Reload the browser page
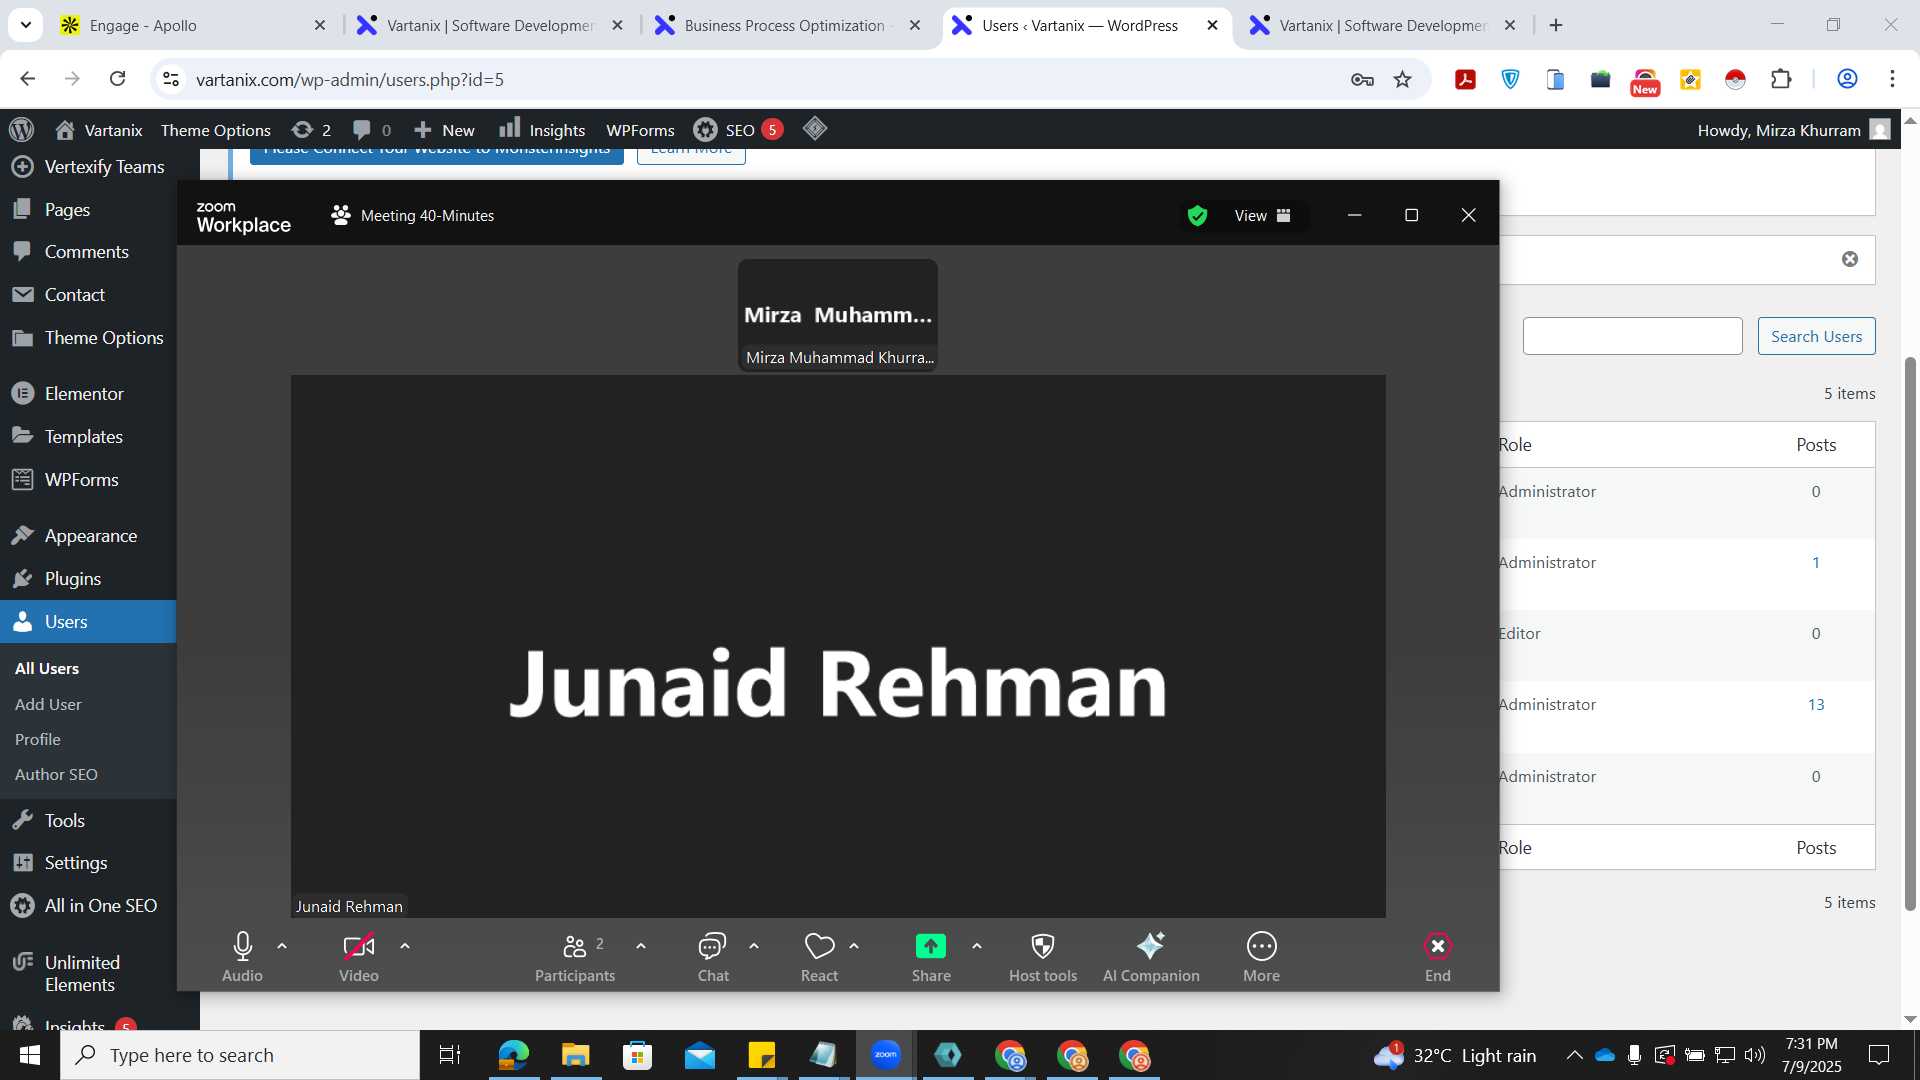 [x=117, y=79]
